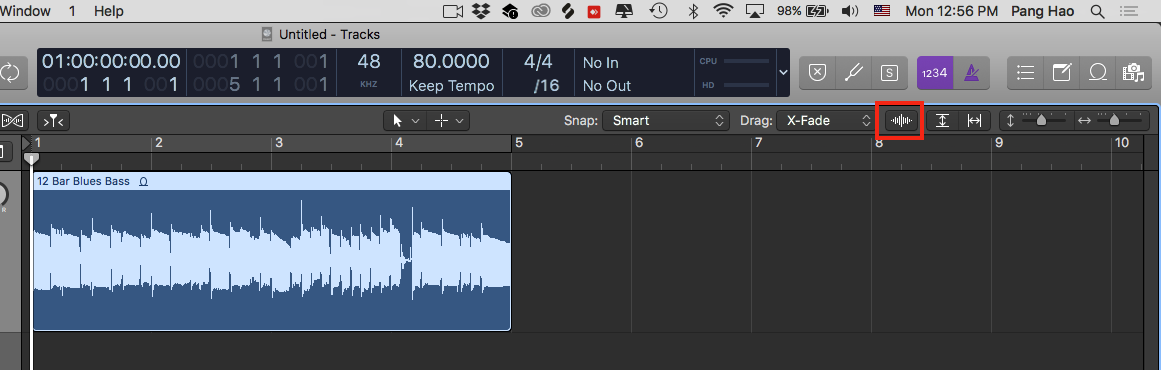The image size is (1161, 370).
Task: Toggle horizontal auto zoom
Action: pyautogui.click(x=974, y=121)
